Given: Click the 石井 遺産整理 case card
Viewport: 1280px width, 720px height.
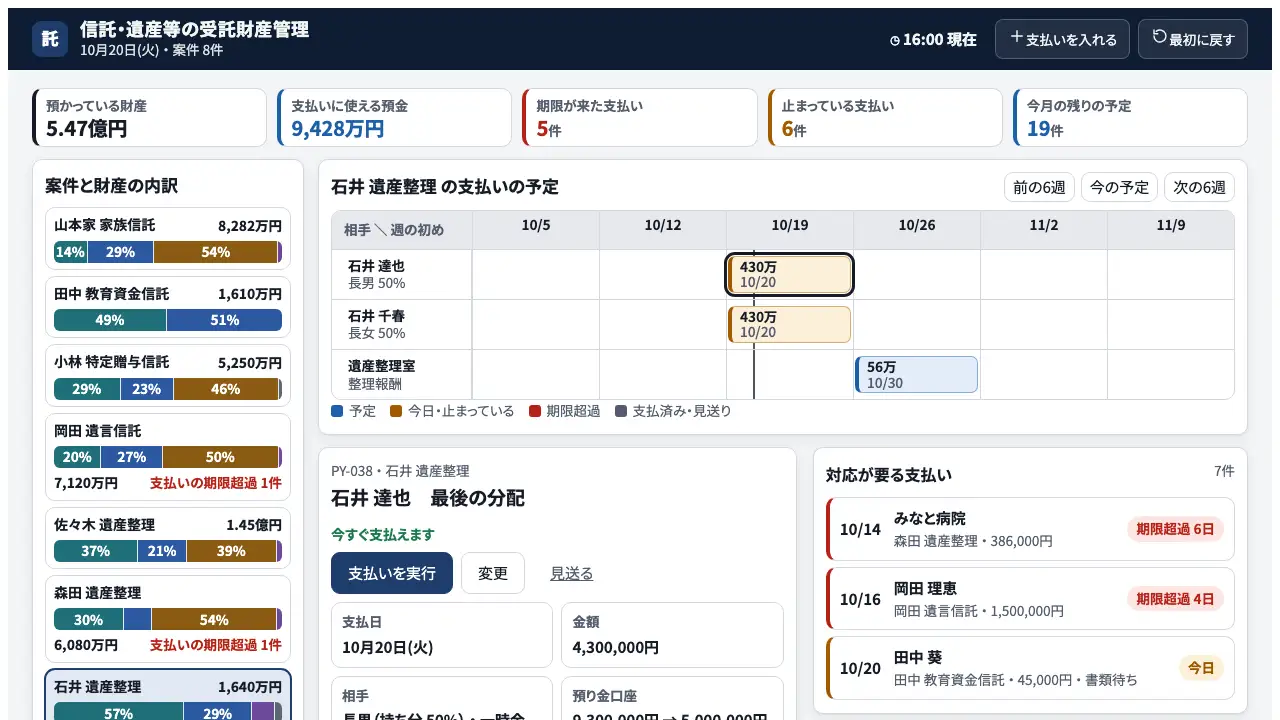Looking at the screenshot, I should 168,695.
